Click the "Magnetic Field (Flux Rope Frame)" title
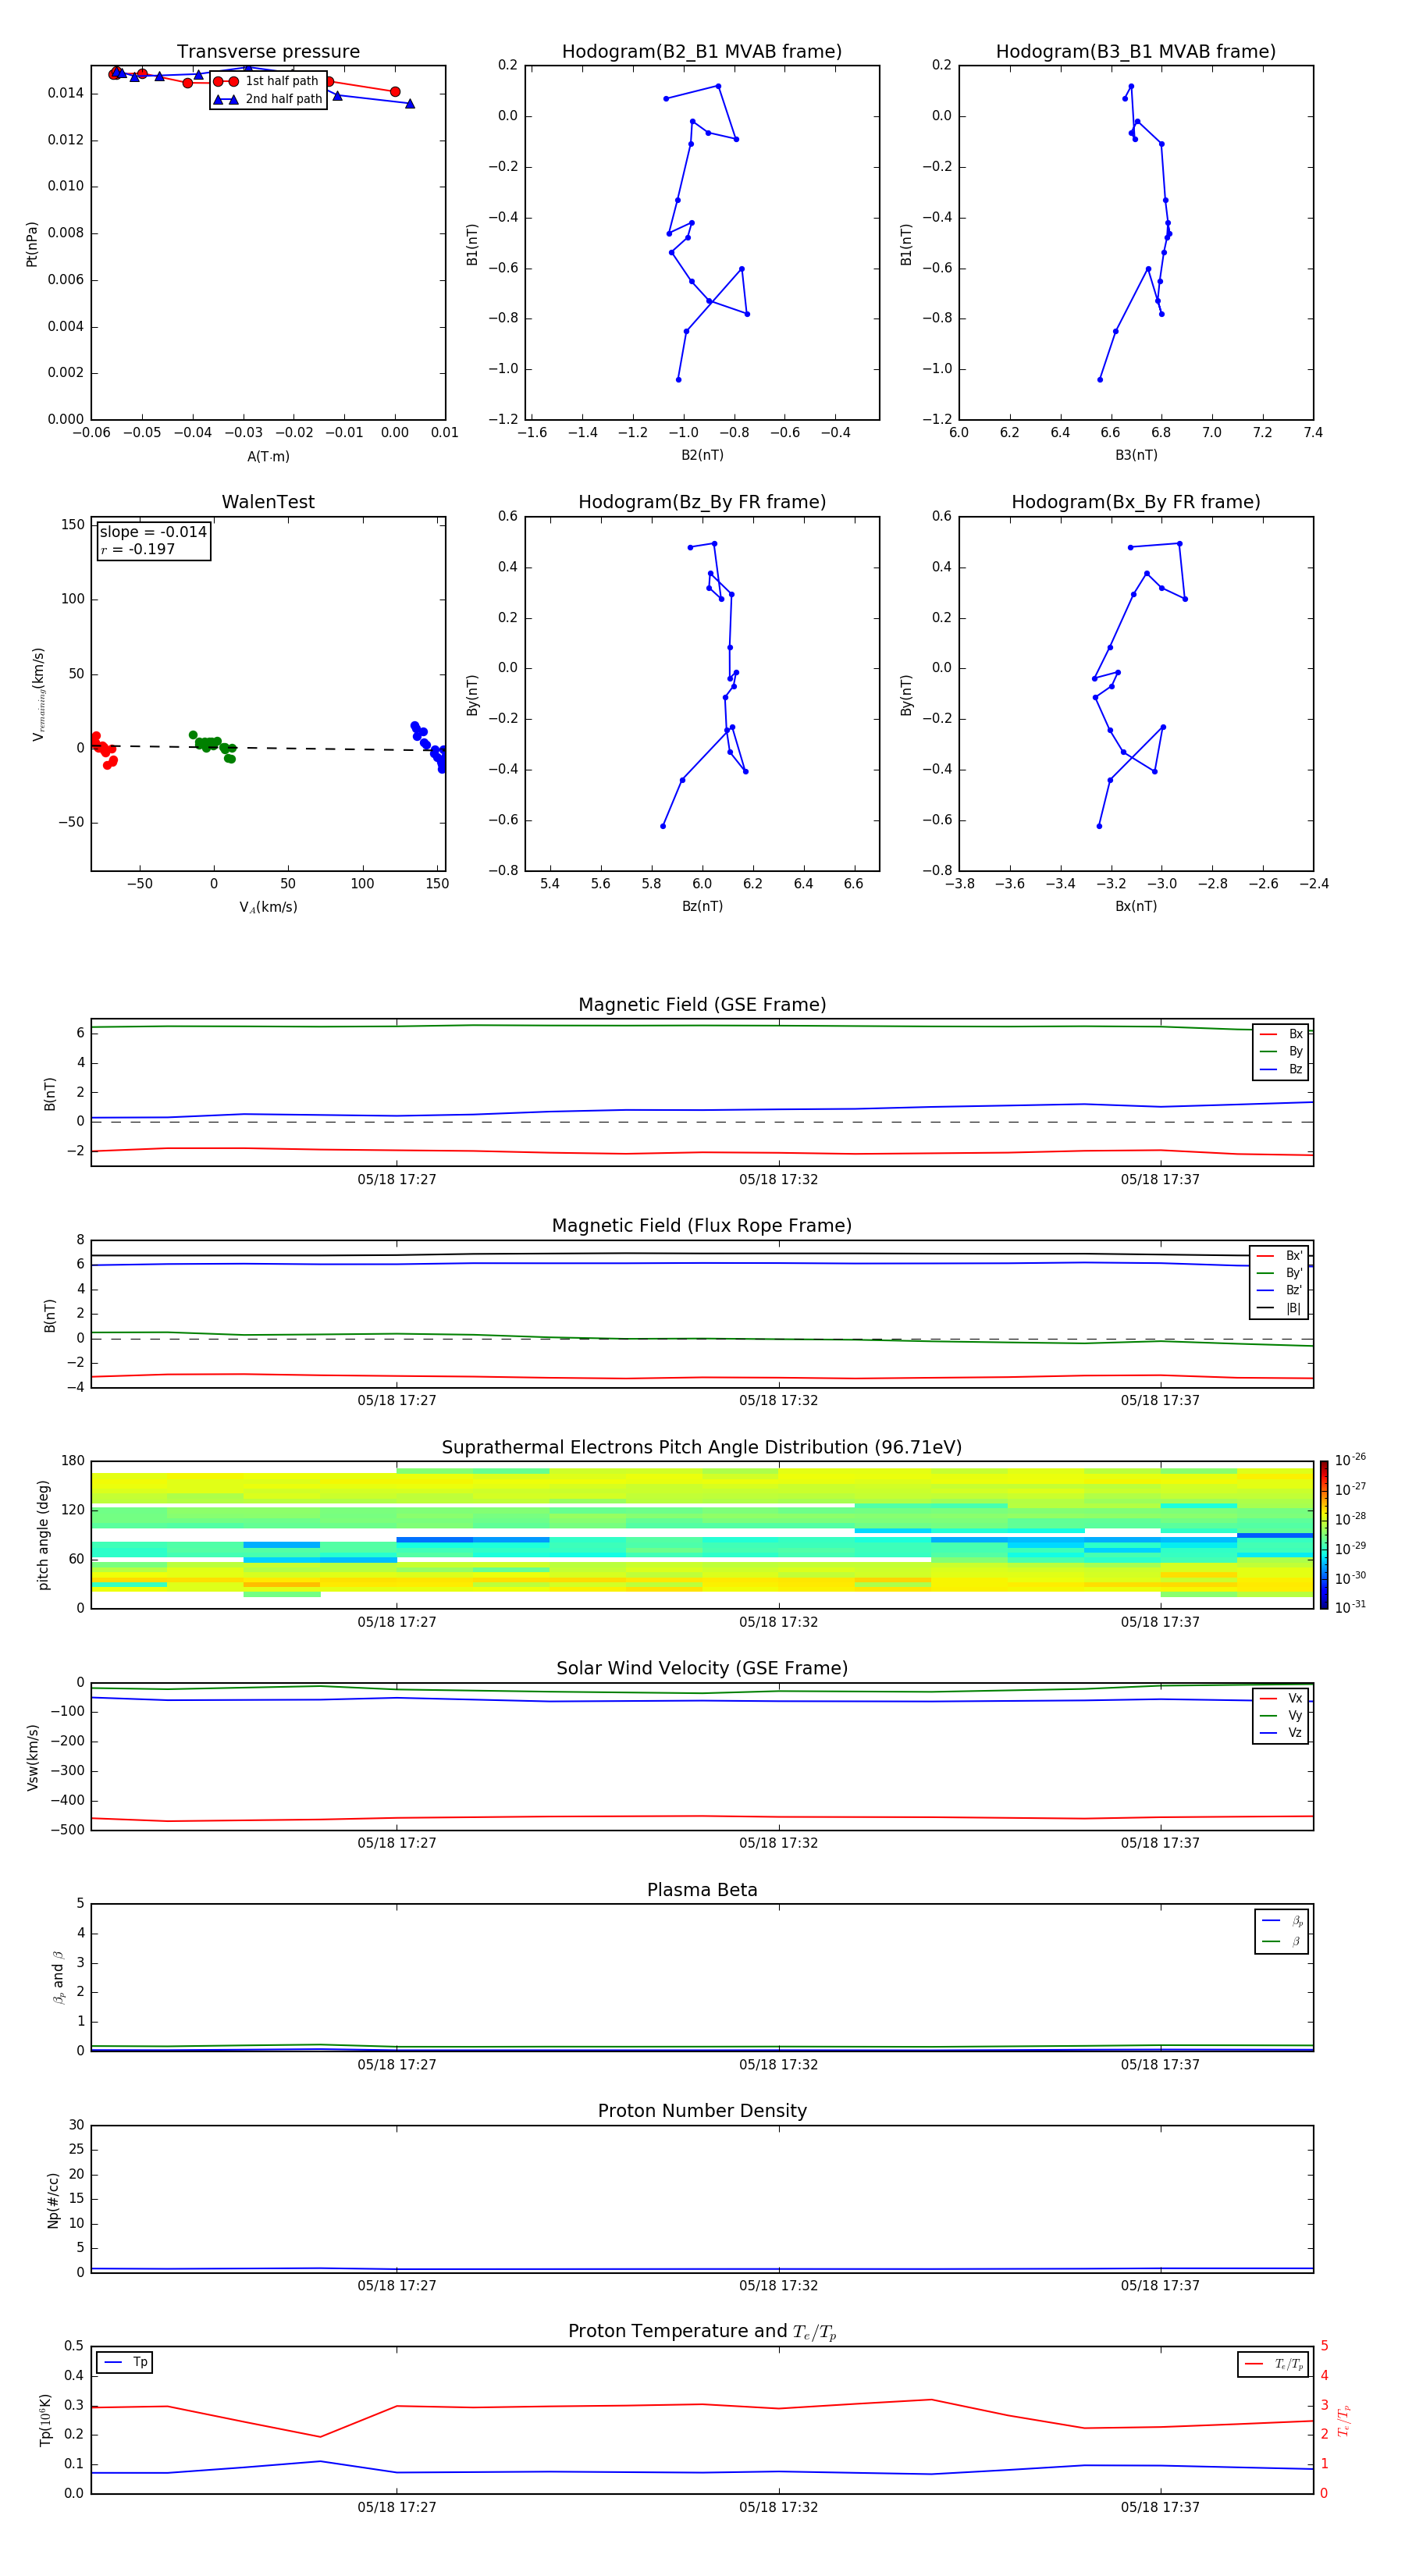The height and width of the screenshot is (2576, 1405). point(702,1226)
